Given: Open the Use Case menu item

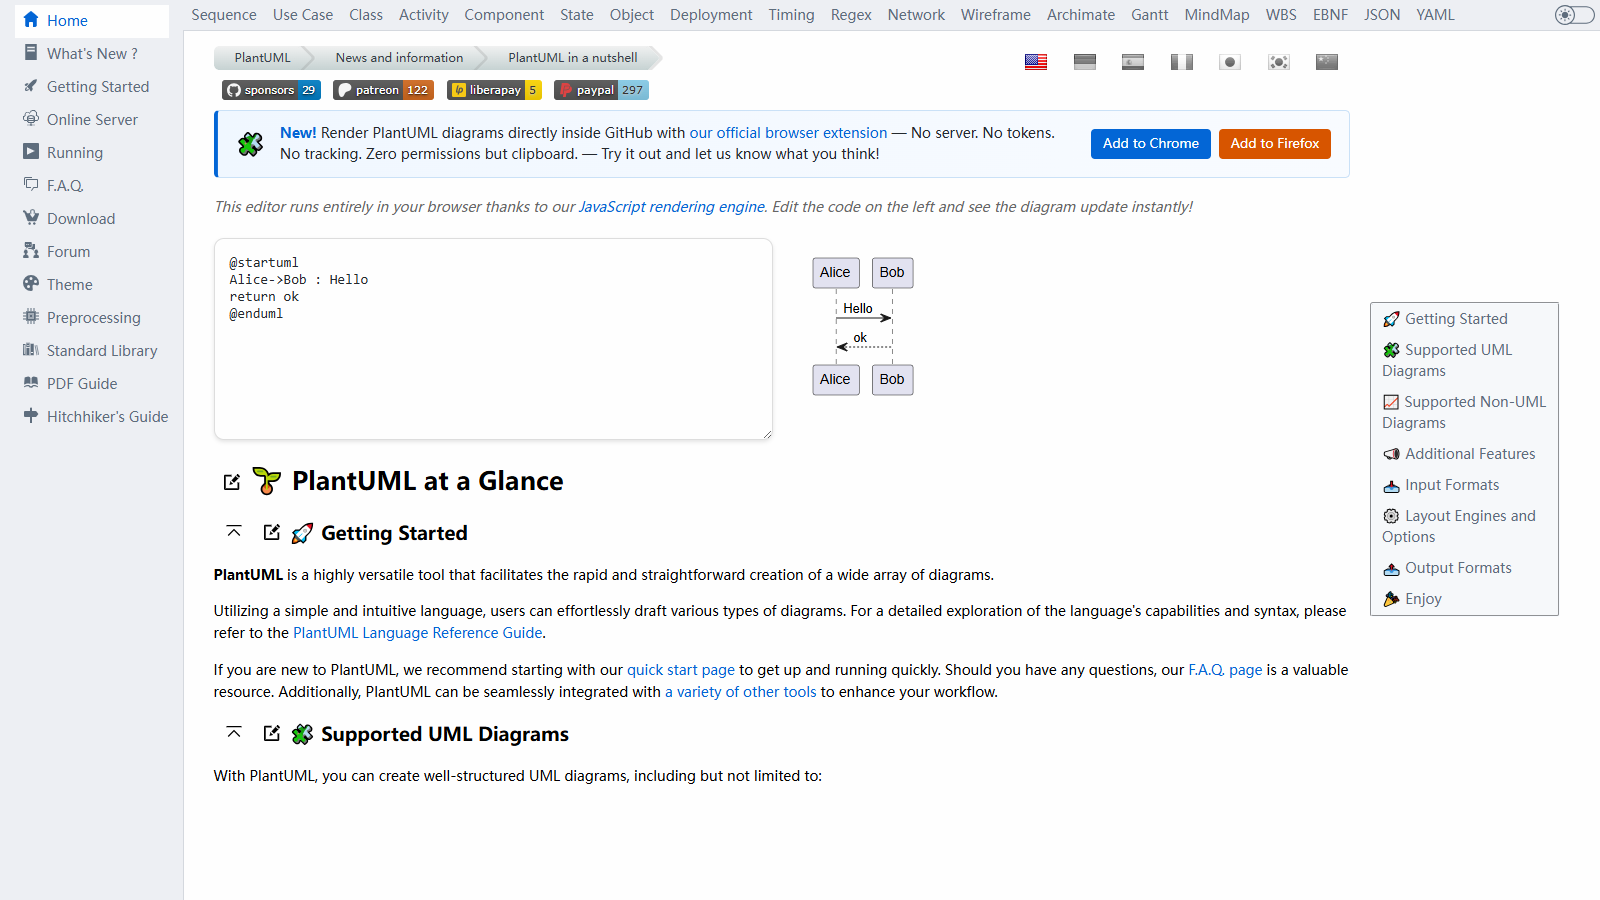Looking at the screenshot, I should (x=303, y=15).
